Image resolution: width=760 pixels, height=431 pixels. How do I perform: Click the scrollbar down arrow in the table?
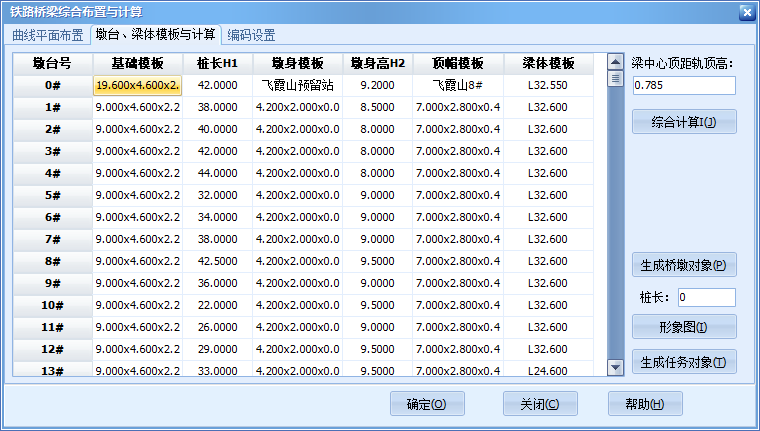(615, 367)
